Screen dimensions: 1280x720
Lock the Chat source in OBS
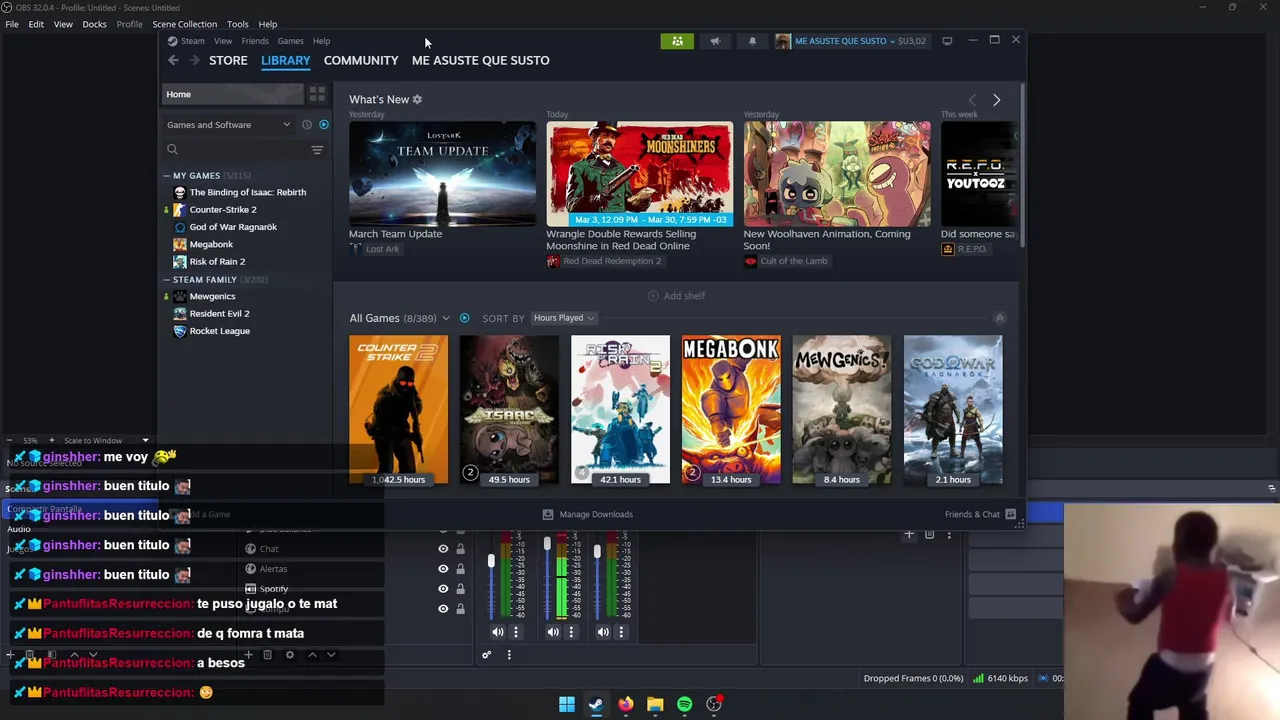(x=460, y=549)
